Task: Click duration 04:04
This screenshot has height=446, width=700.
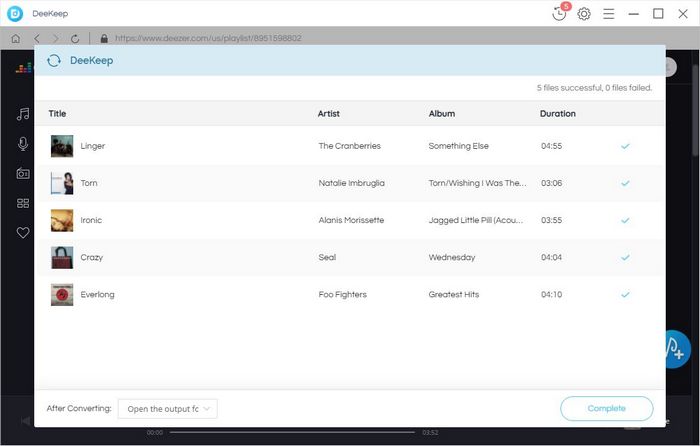Action: 551,257
